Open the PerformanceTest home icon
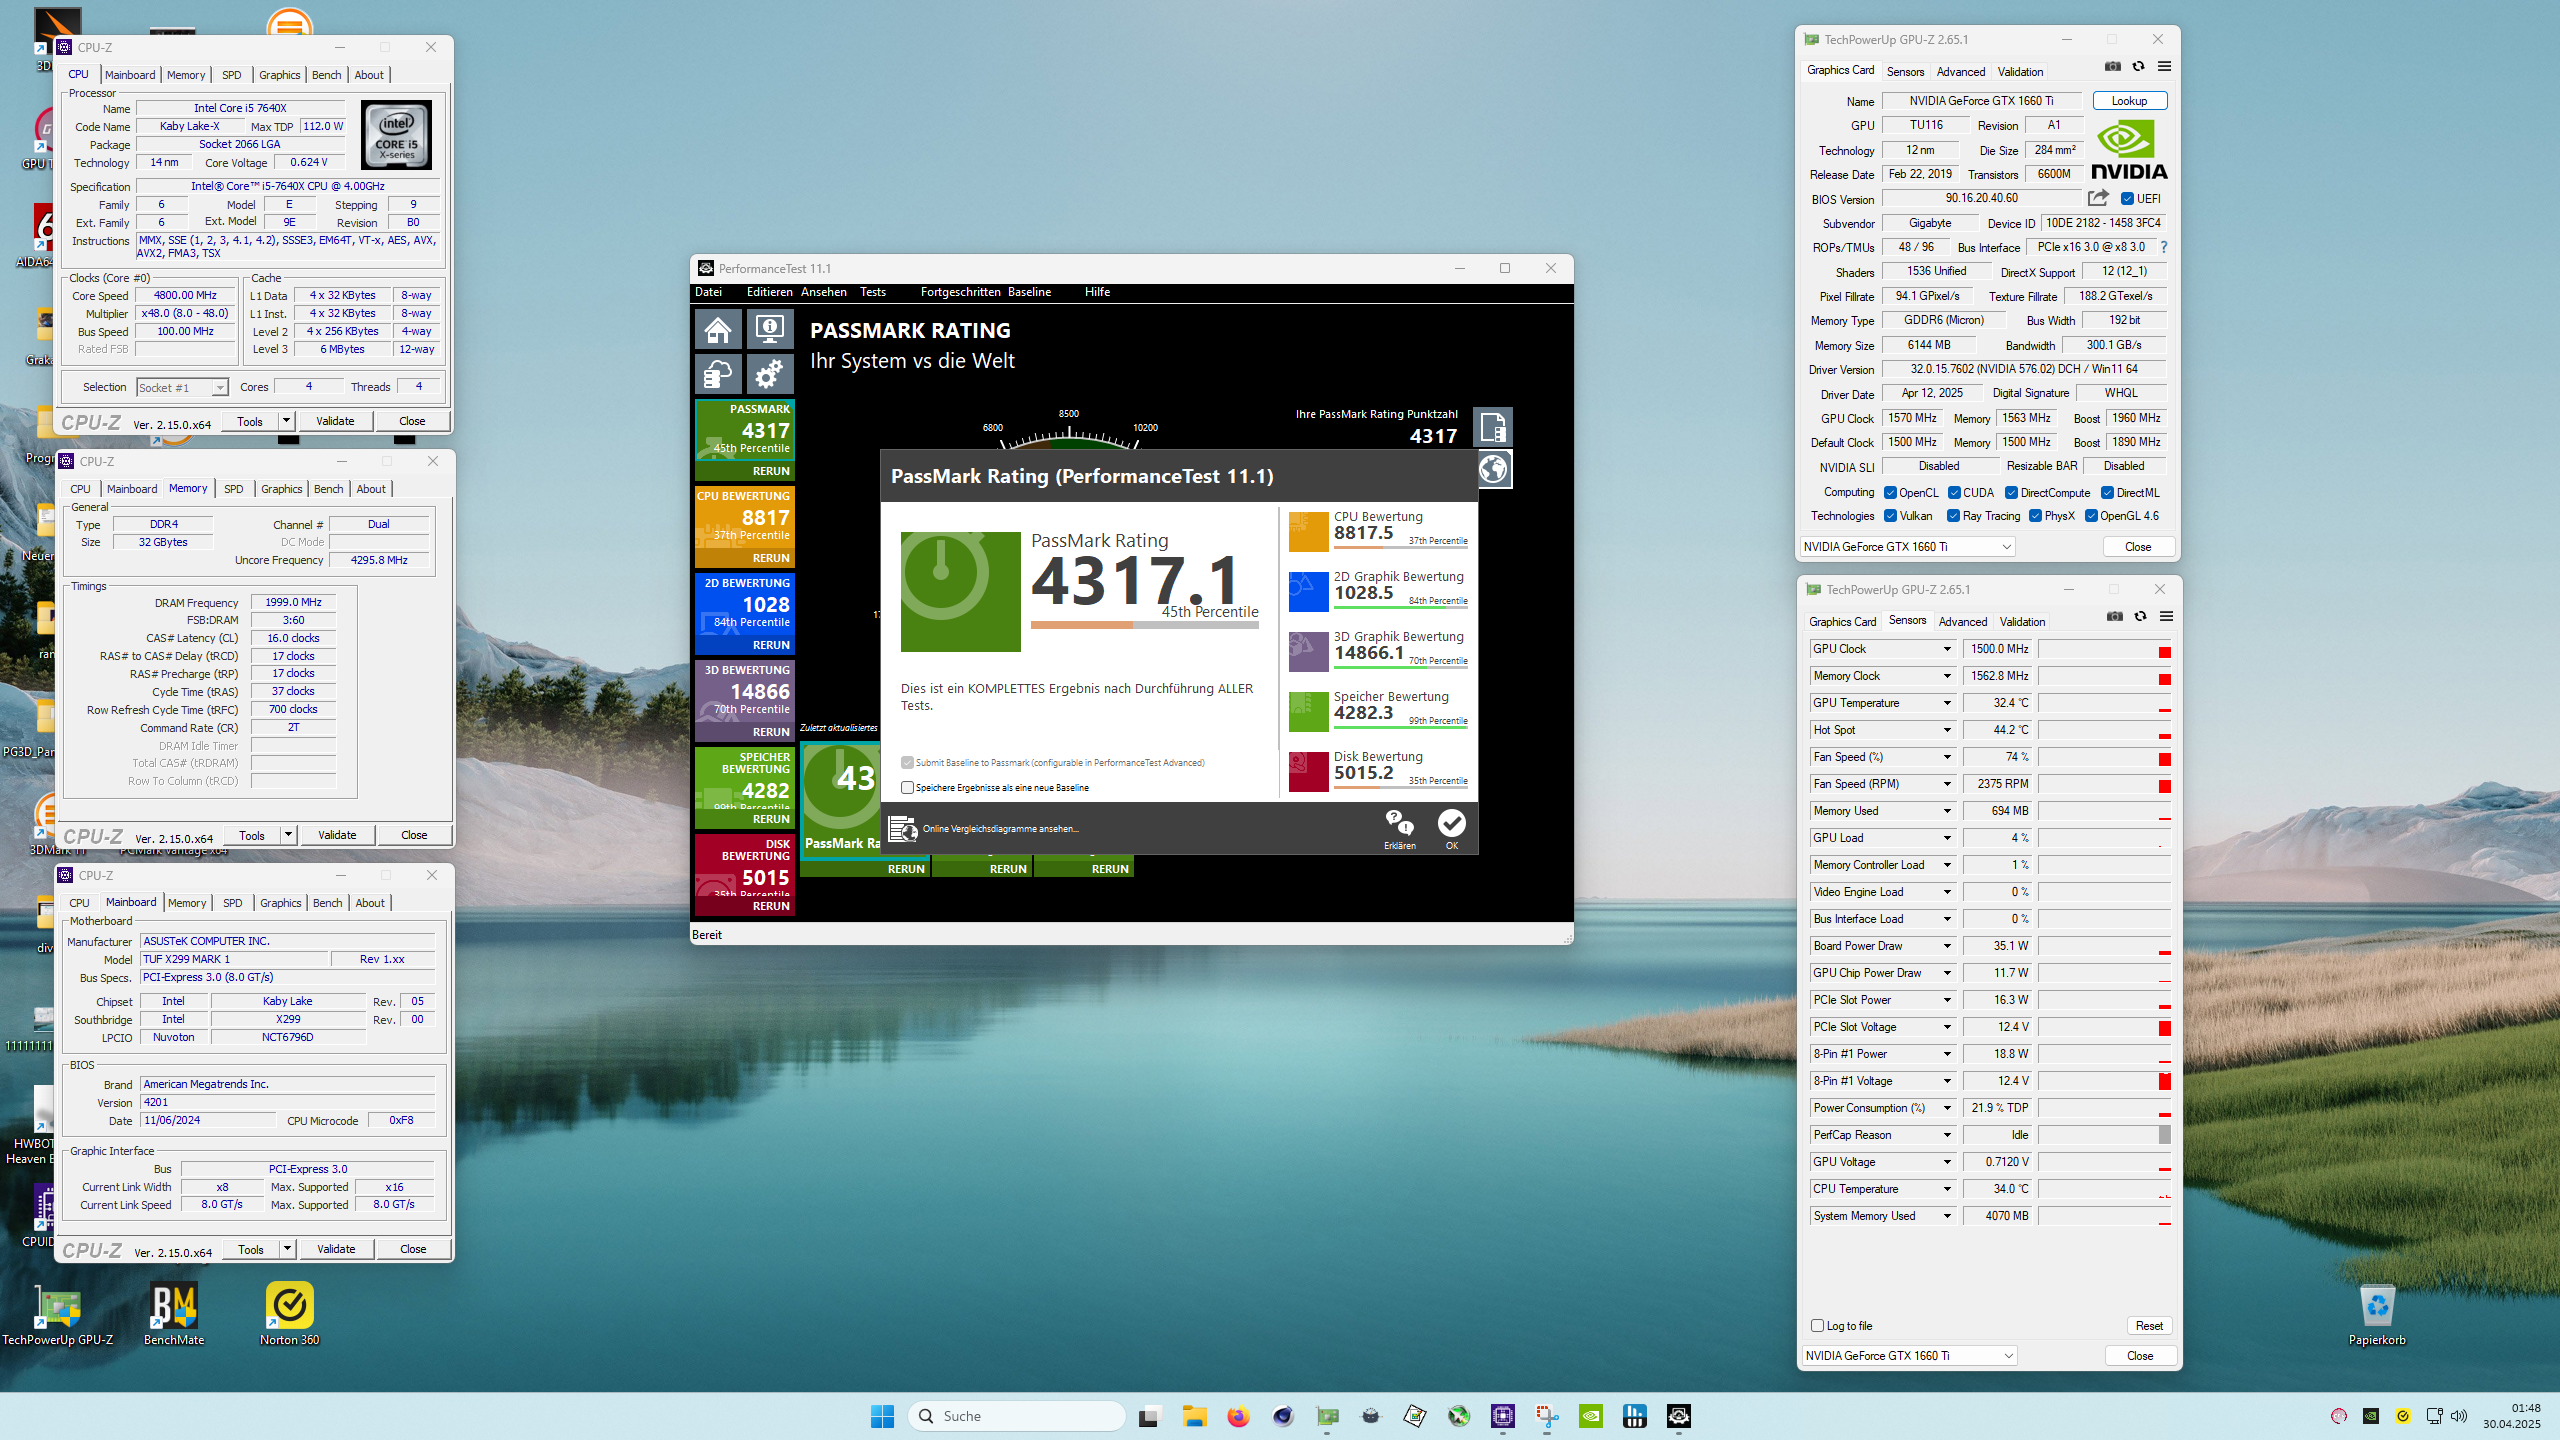The width and height of the screenshot is (2560, 1440). tap(718, 329)
